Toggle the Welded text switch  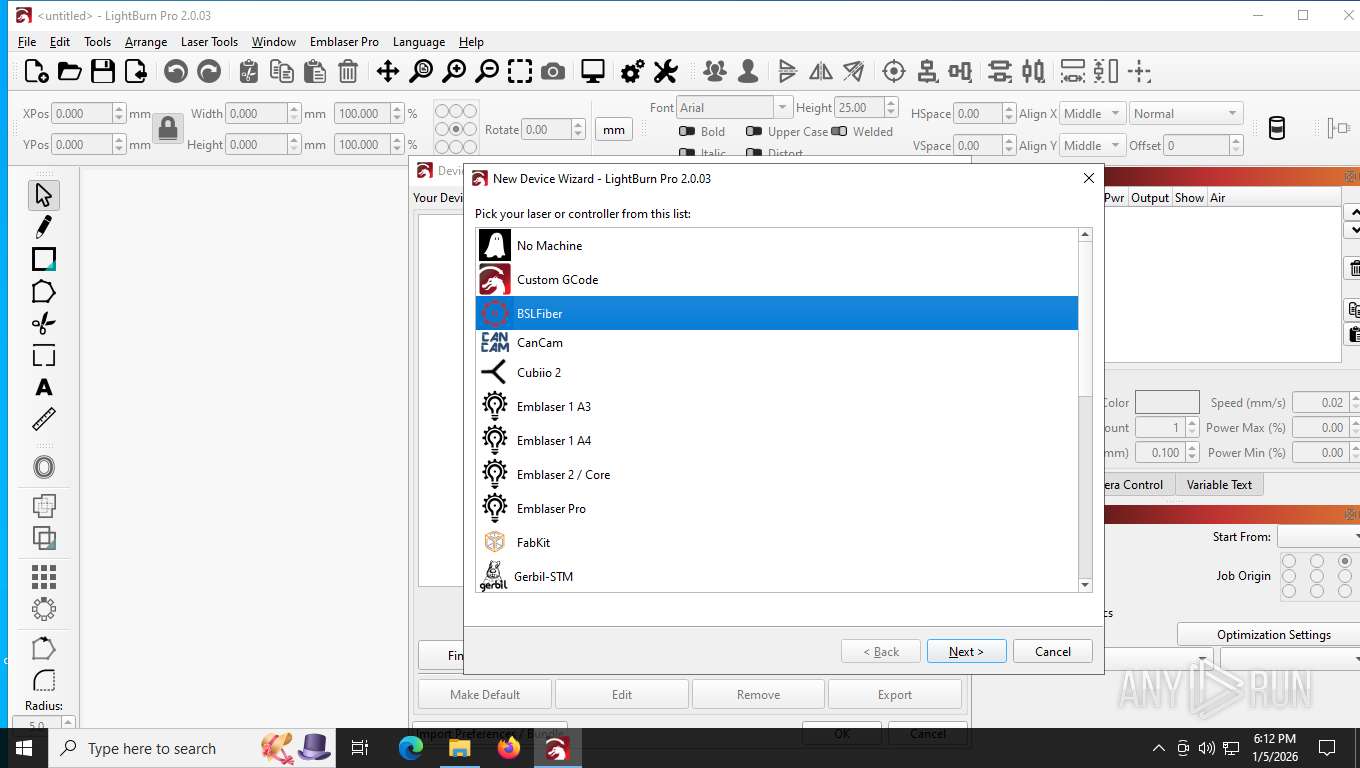click(839, 131)
